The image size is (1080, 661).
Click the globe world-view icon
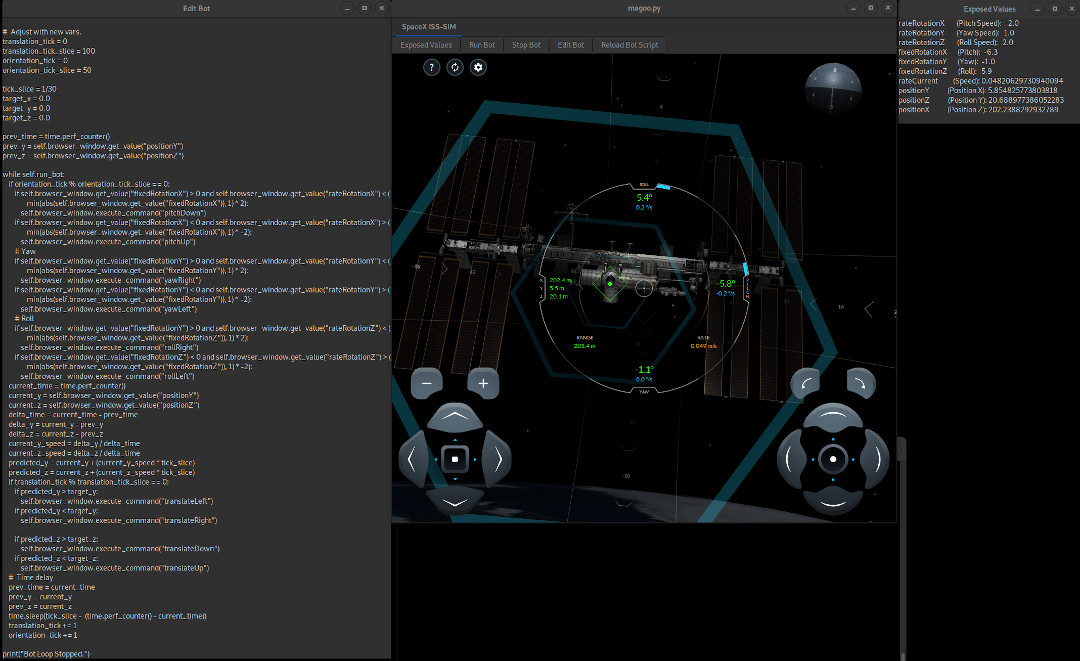point(833,88)
